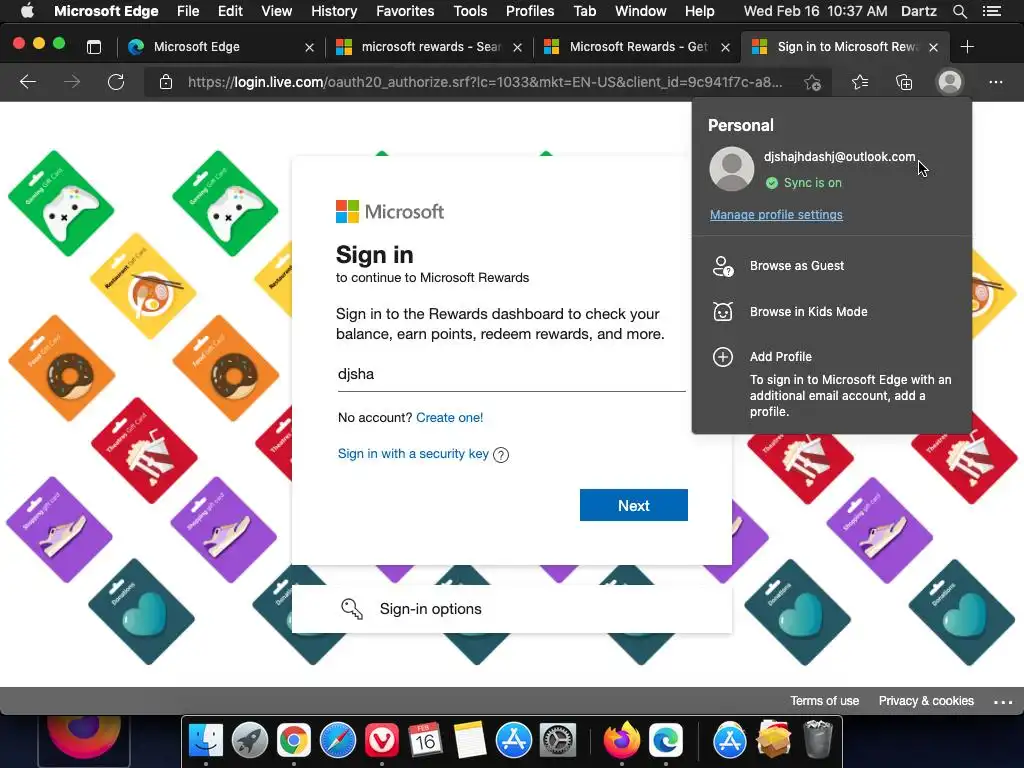Click Terms of use link
1024x768 pixels.
point(824,701)
